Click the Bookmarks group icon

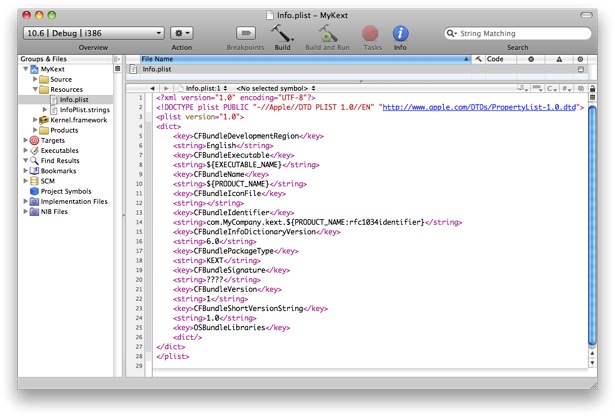[x=33, y=171]
